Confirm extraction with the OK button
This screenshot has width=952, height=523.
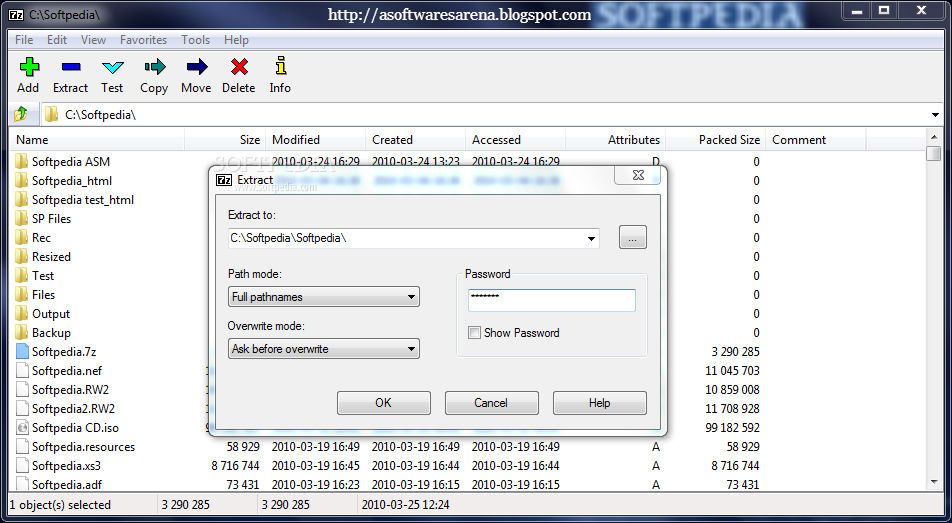click(x=384, y=403)
